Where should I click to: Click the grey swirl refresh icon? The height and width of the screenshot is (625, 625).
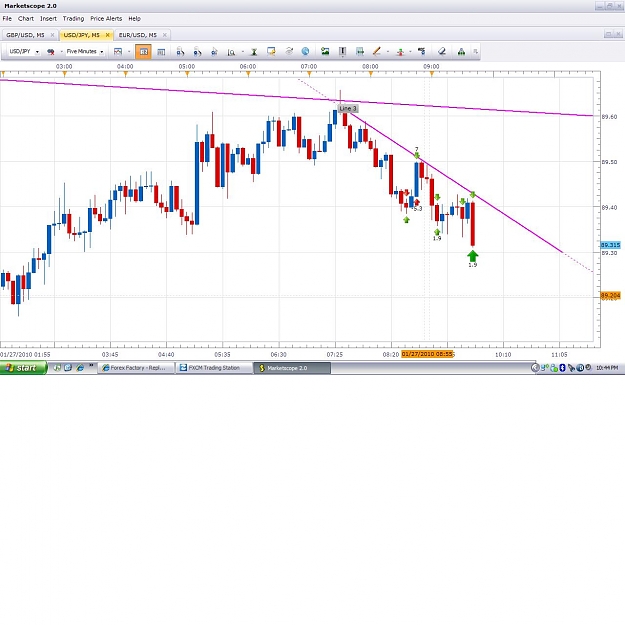[x=289, y=51]
